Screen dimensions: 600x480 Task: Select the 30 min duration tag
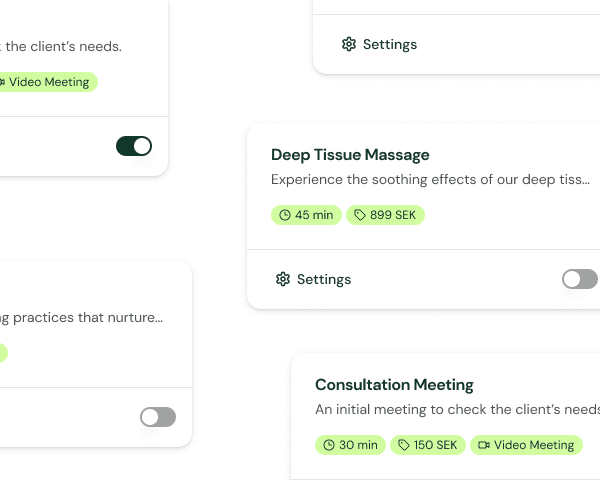coord(349,445)
